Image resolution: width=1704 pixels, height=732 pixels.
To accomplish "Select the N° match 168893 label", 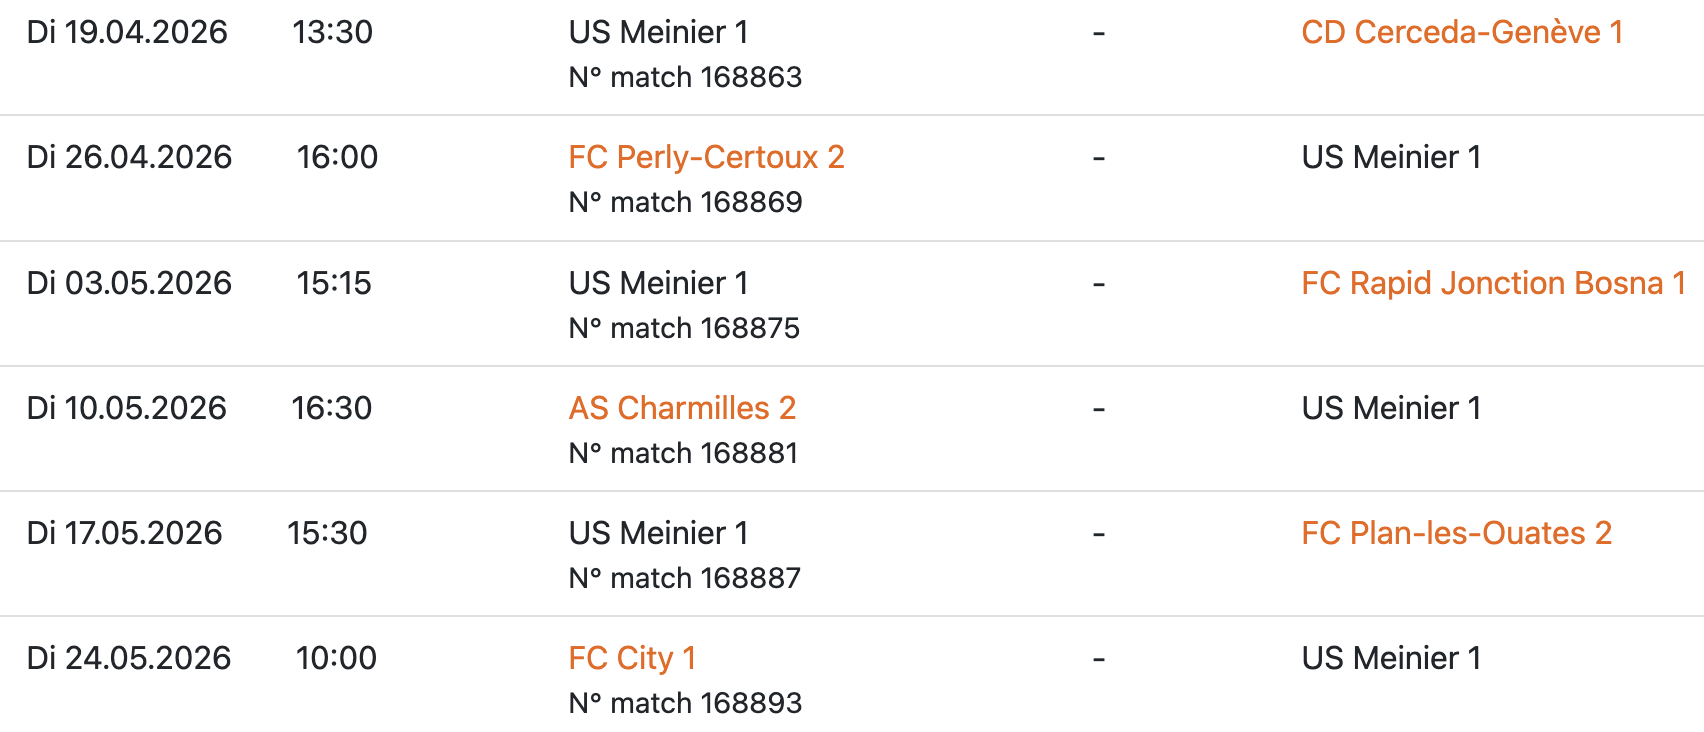I will (685, 703).
